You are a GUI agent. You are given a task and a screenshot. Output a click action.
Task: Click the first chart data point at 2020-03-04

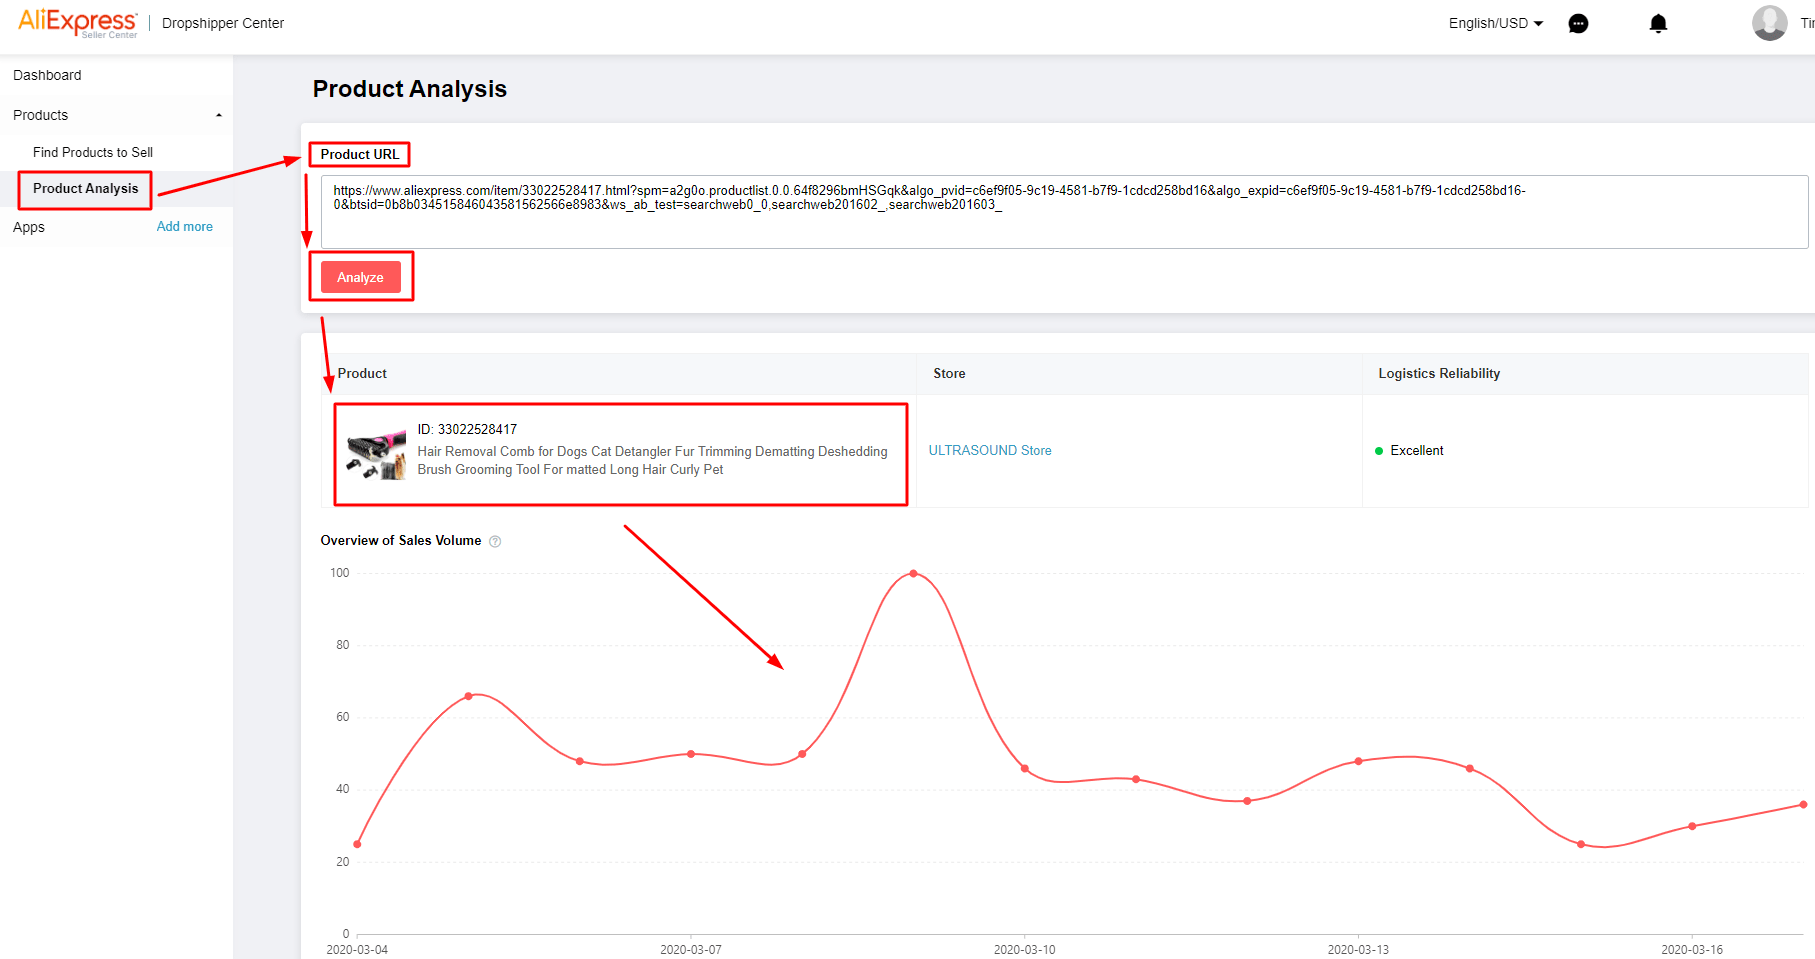357,844
